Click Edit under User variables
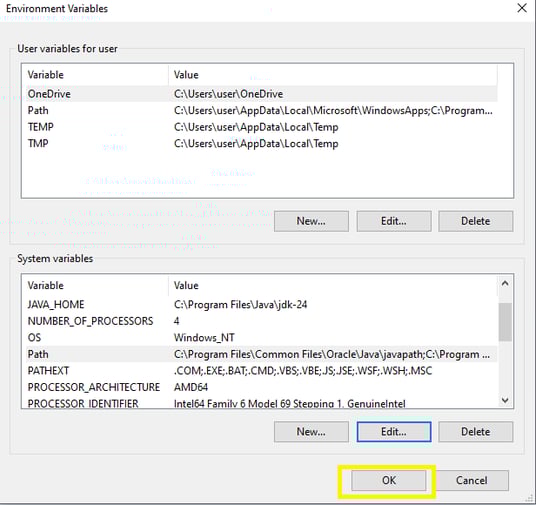Screen dimensions: 536x505 394,221
